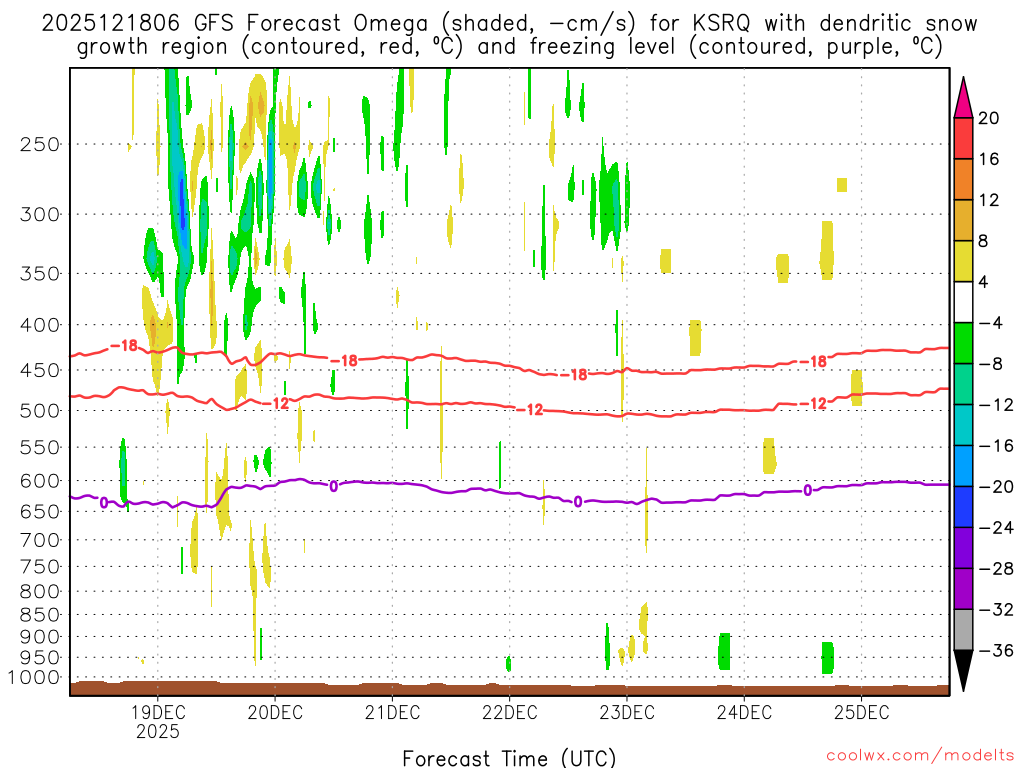Viewport: 1024px width, 768px height.
Task: Click the 25DEC time axis label
Action: (x=862, y=712)
